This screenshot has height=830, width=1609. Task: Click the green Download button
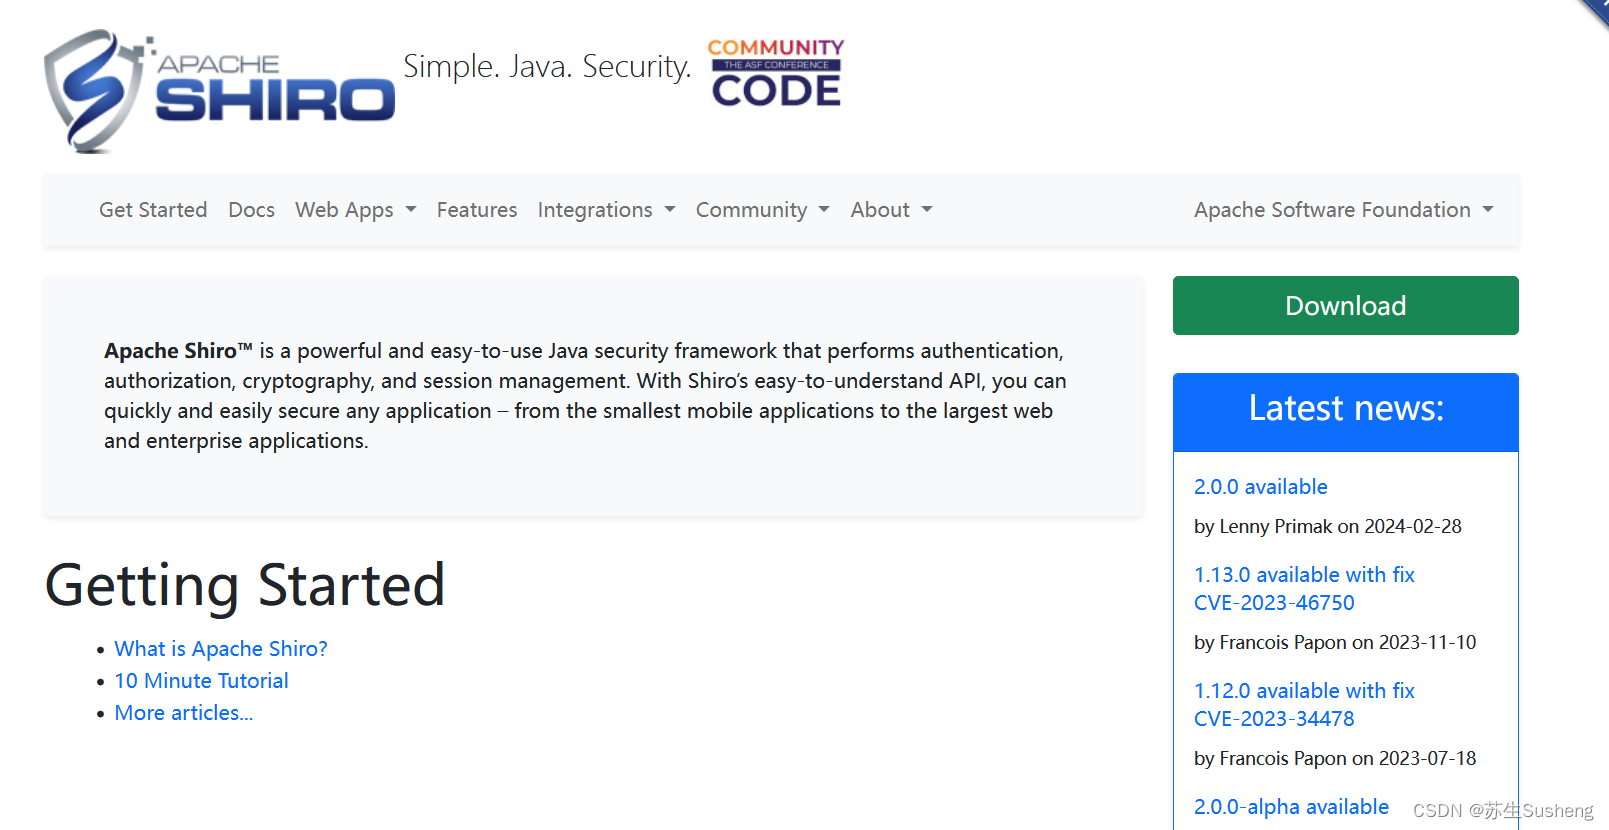click(1345, 306)
